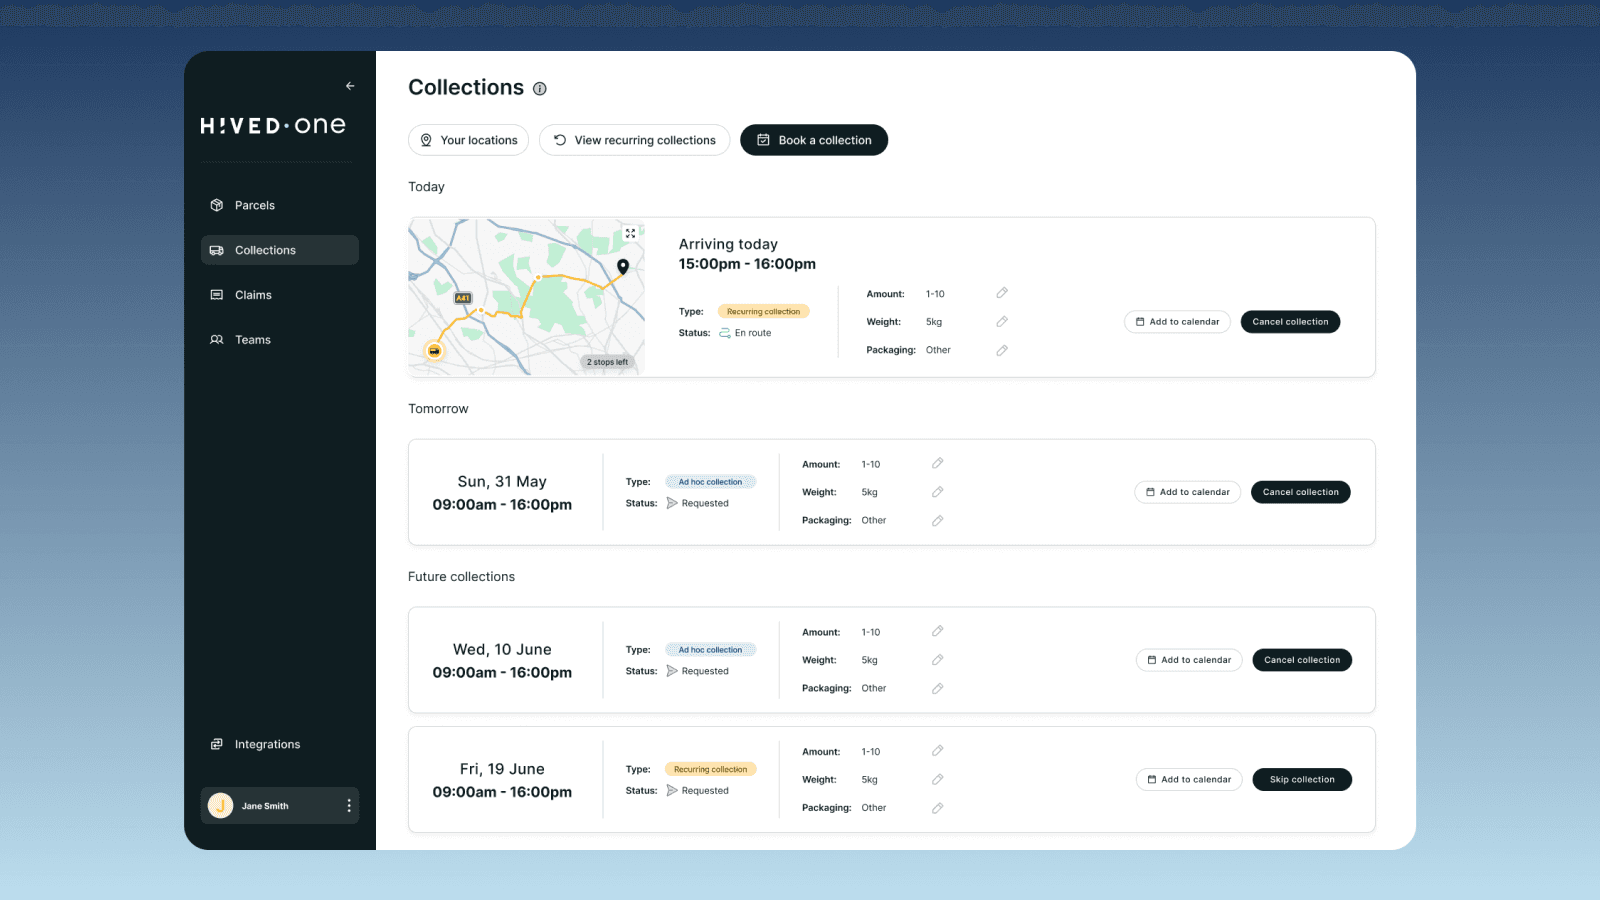Edit today's Weight using the pencil icon
Viewport: 1600px width, 900px height.
[x=1002, y=321]
